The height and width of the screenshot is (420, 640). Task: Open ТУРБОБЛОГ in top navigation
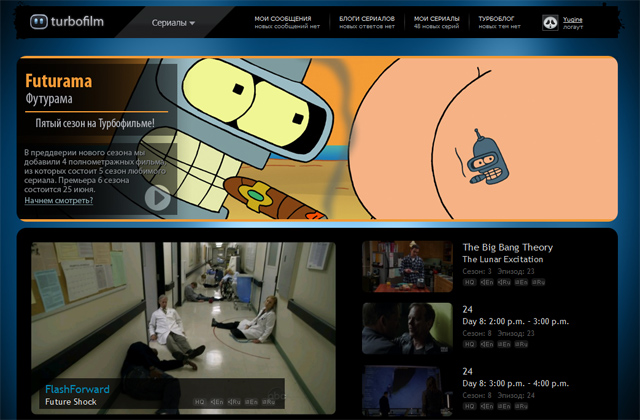coord(496,18)
